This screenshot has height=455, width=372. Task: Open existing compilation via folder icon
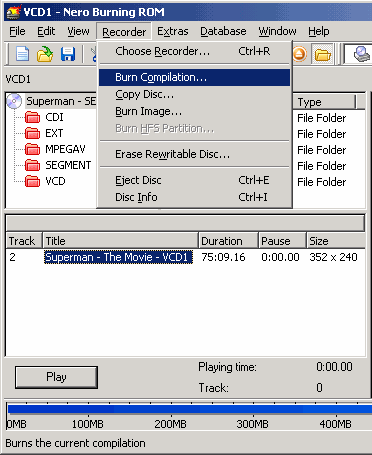(45, 54)
